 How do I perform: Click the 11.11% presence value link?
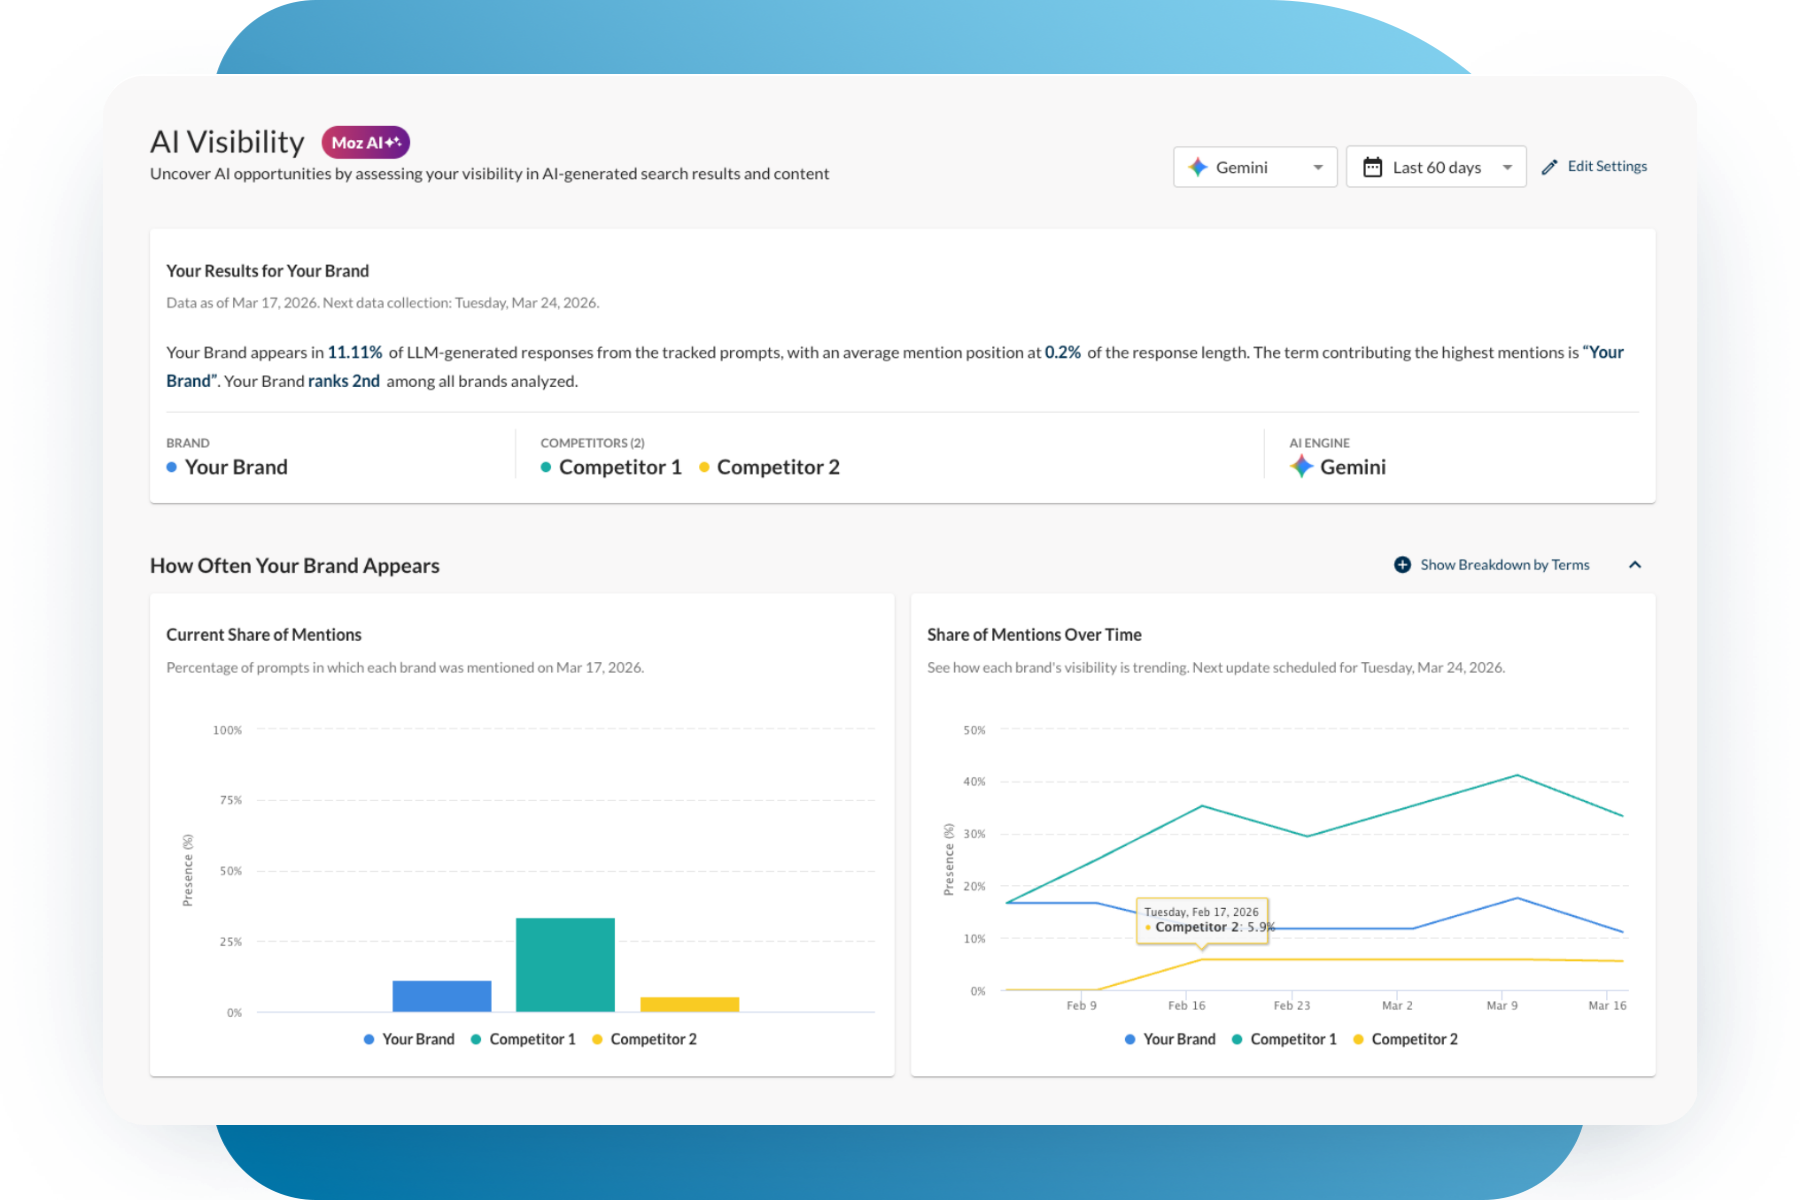click(355, 352)
